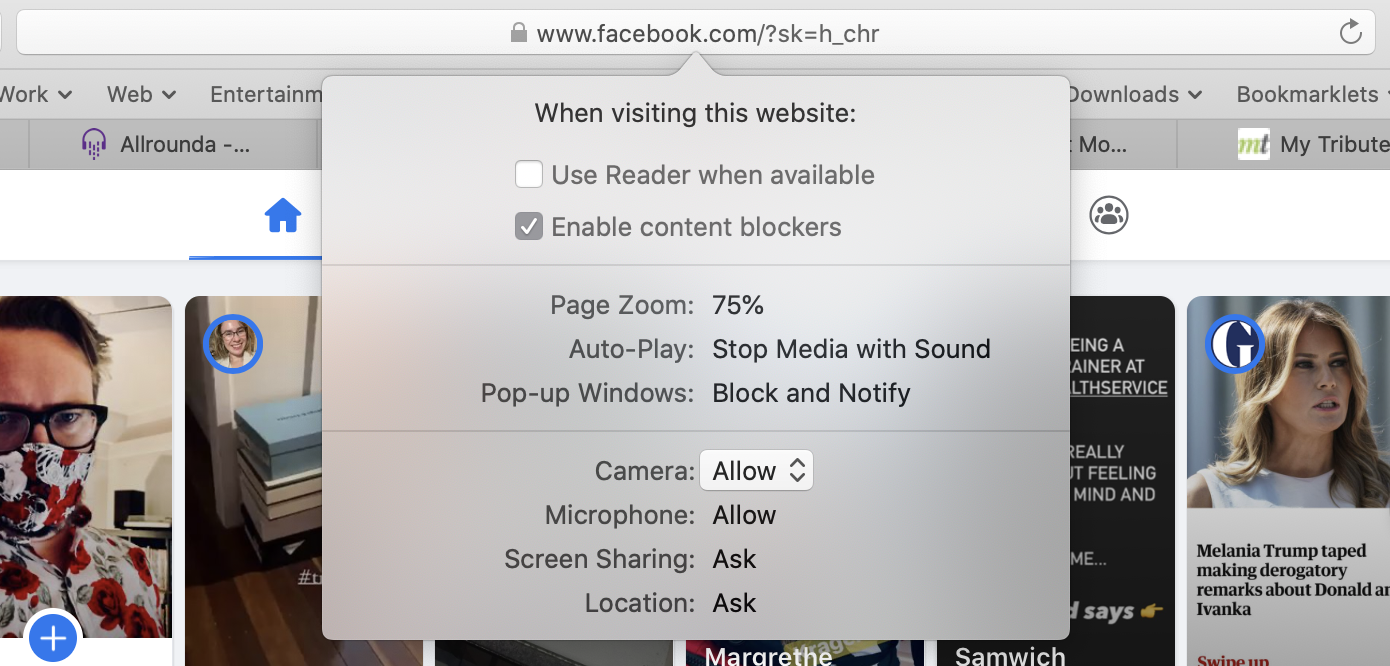Click the My Tribute mt favicon
Image resolution: width=1390 pixels, height=666 pixels.
1253,144
